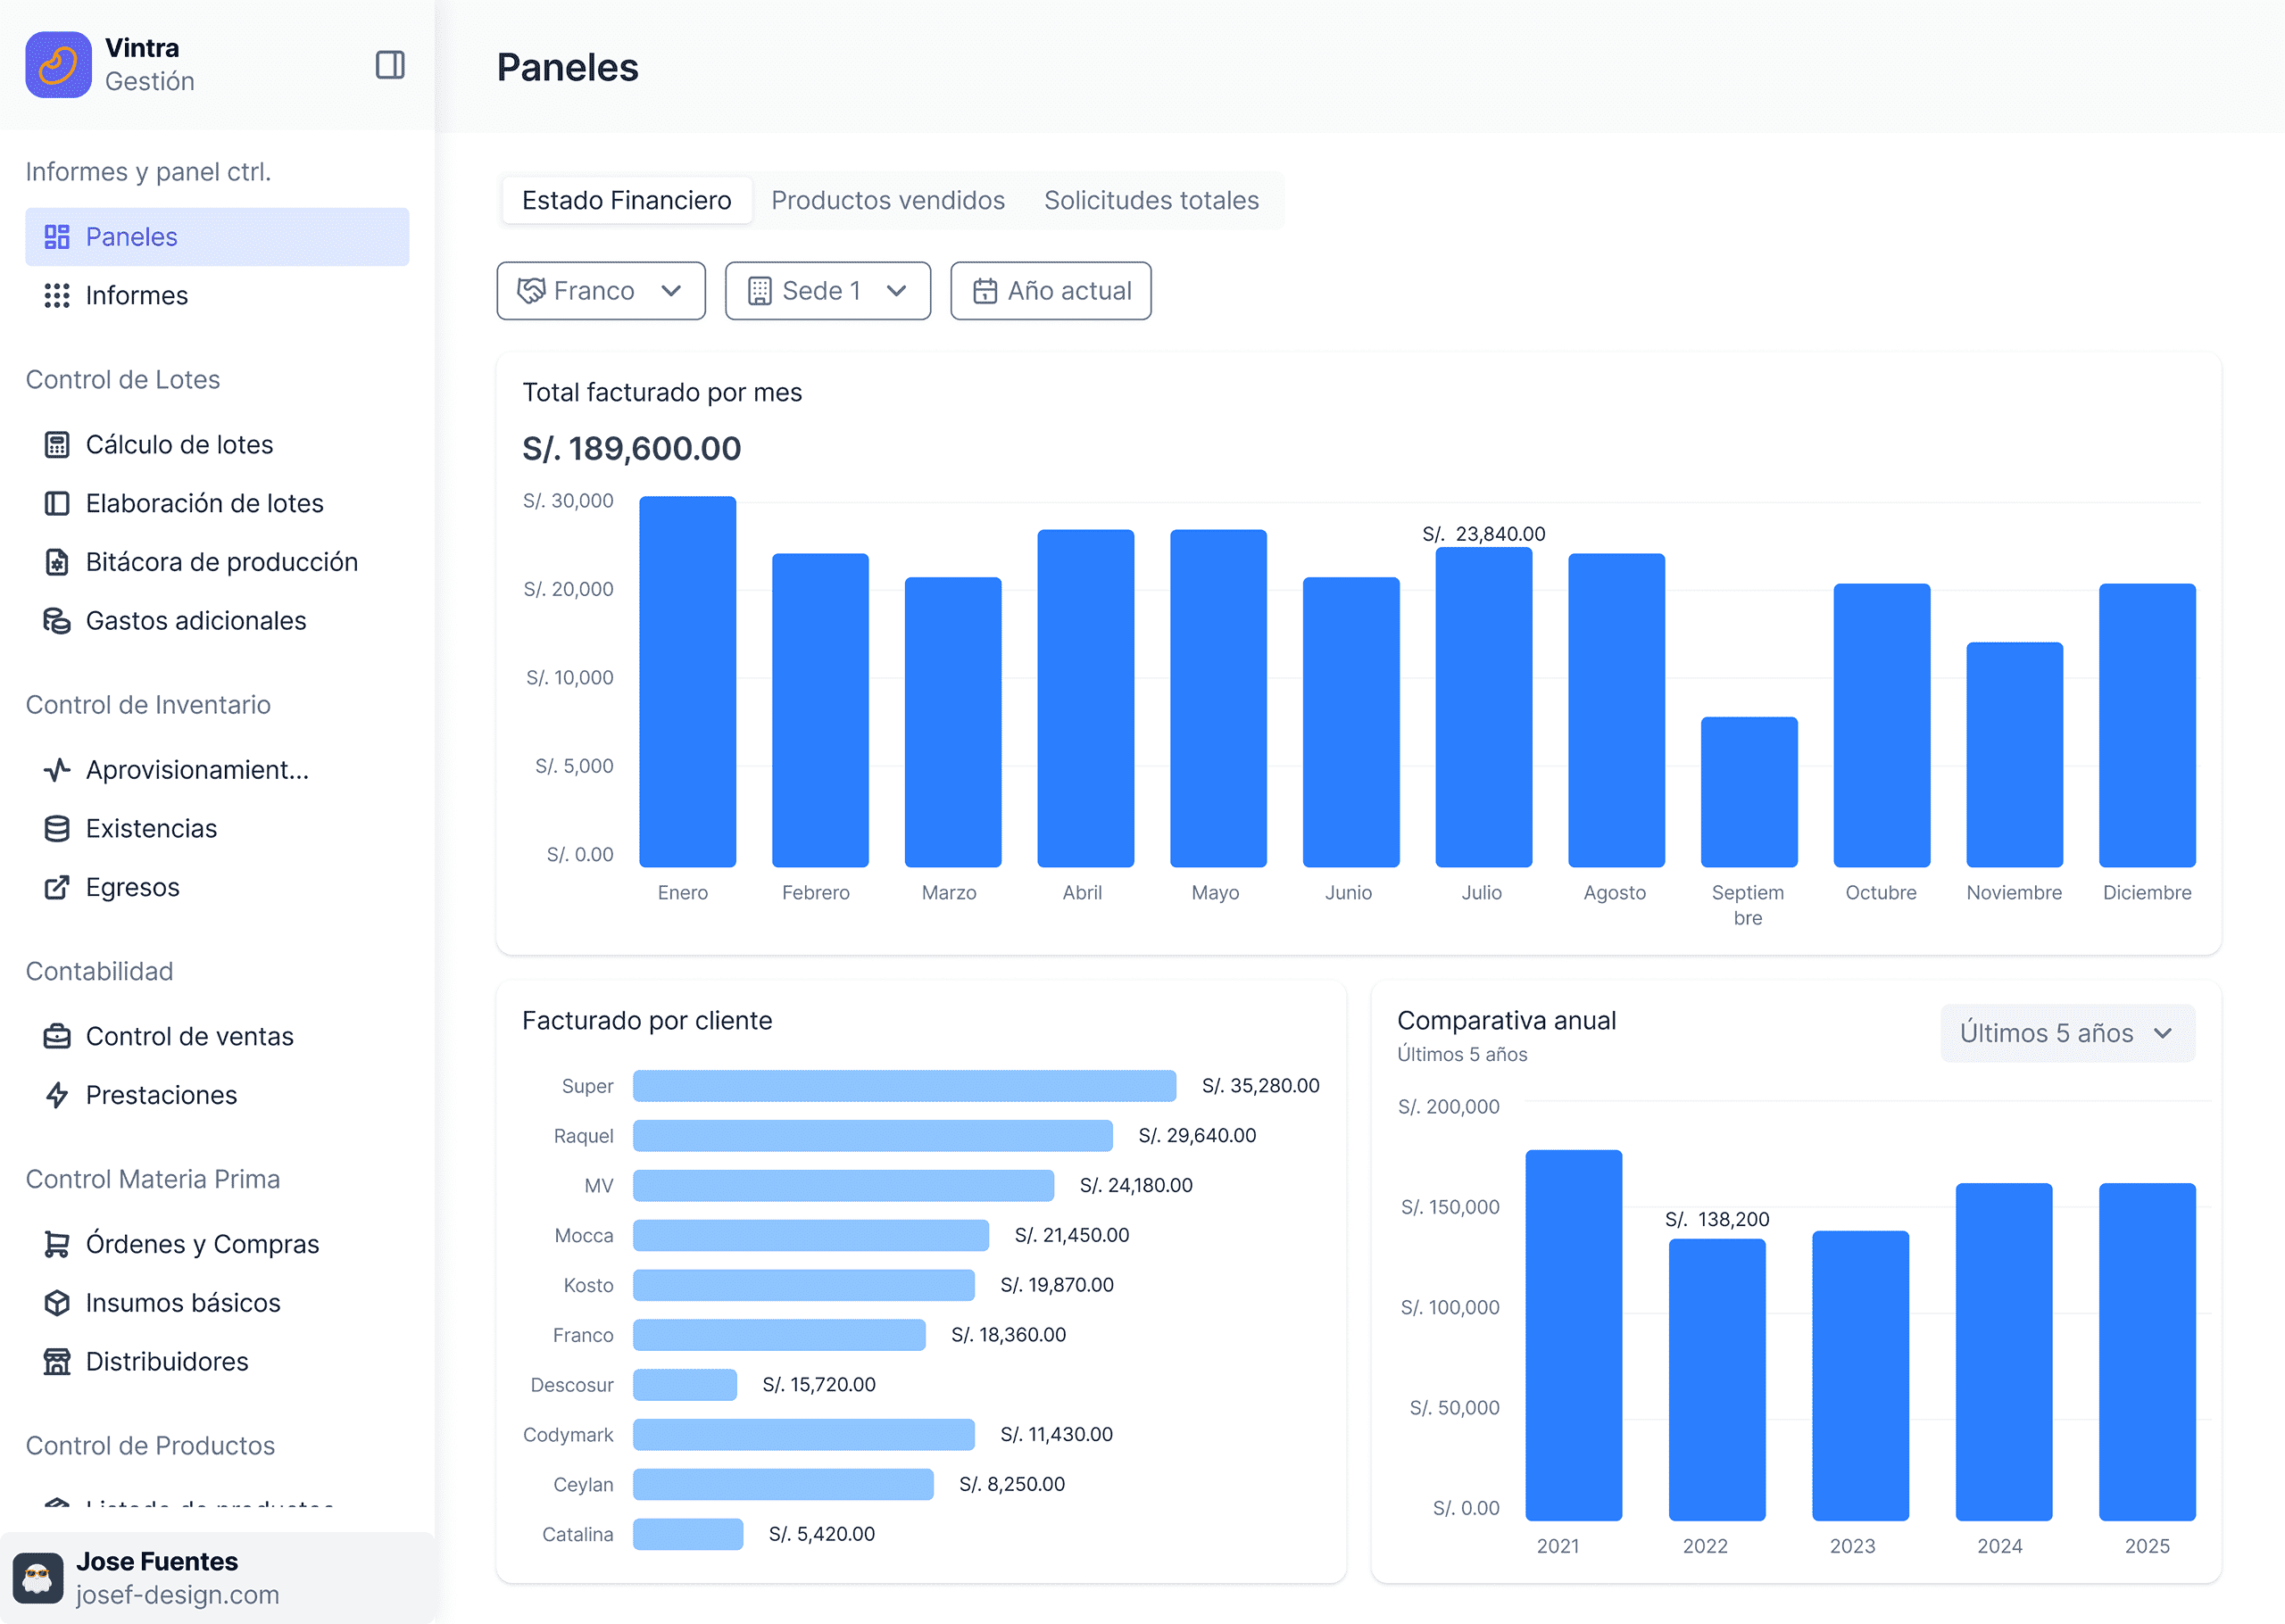Click the 2022 bar in Comparativa anual
The height and width of the screenshot is (1624, 2285).
click(x=1717, y=1380)
